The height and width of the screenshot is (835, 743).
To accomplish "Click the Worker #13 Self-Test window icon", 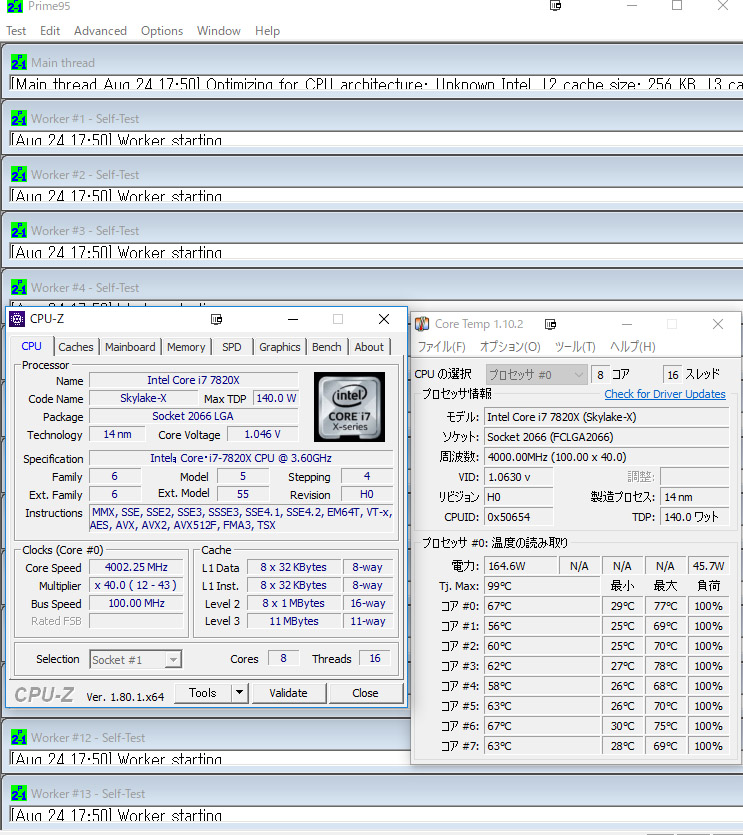I will point(19,793).
